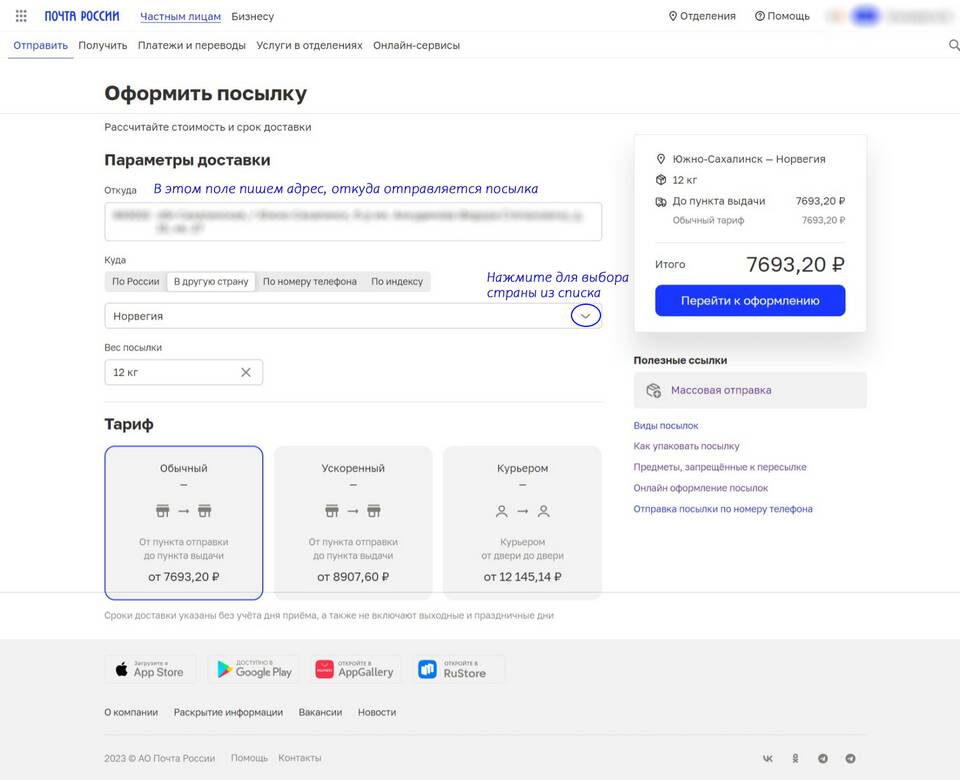Open the RuStore download badge
Viewport: 960px width, 780px height.
pos(459,670)
